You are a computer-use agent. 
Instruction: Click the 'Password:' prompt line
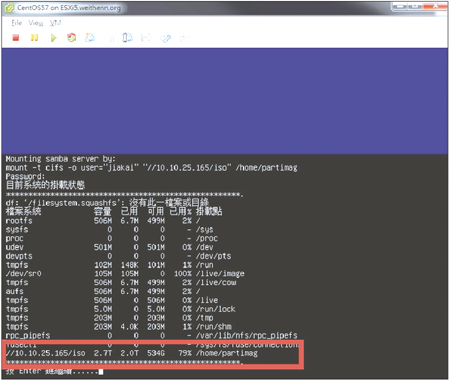pos(25,176)
